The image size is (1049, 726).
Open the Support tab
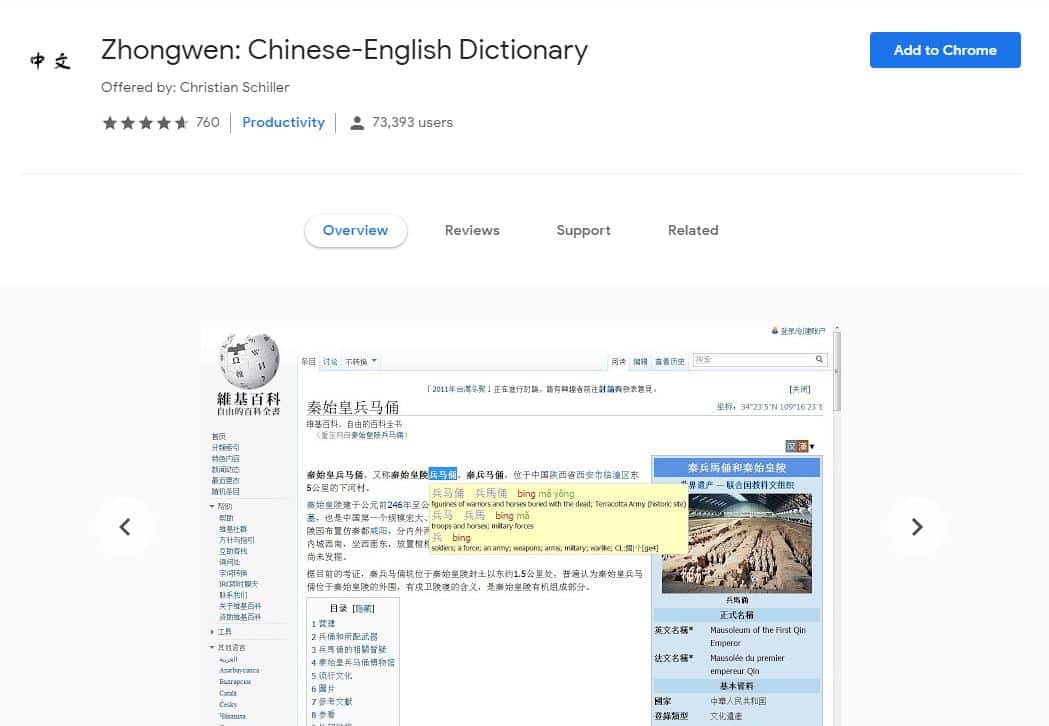coord(583,230)
